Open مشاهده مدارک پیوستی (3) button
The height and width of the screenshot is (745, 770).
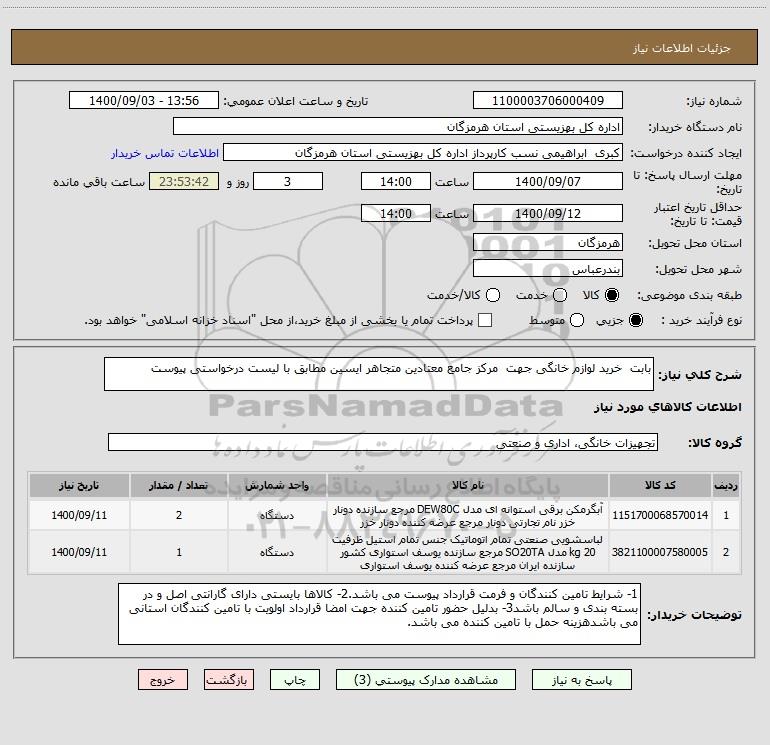coord(426,680)
